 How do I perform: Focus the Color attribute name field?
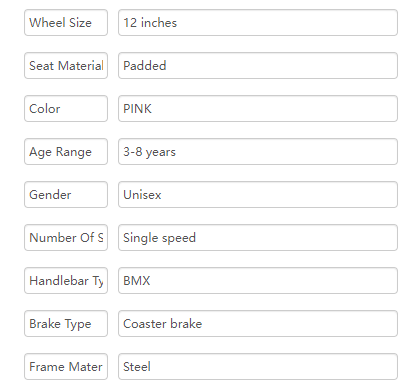click(x=66, y=109)
